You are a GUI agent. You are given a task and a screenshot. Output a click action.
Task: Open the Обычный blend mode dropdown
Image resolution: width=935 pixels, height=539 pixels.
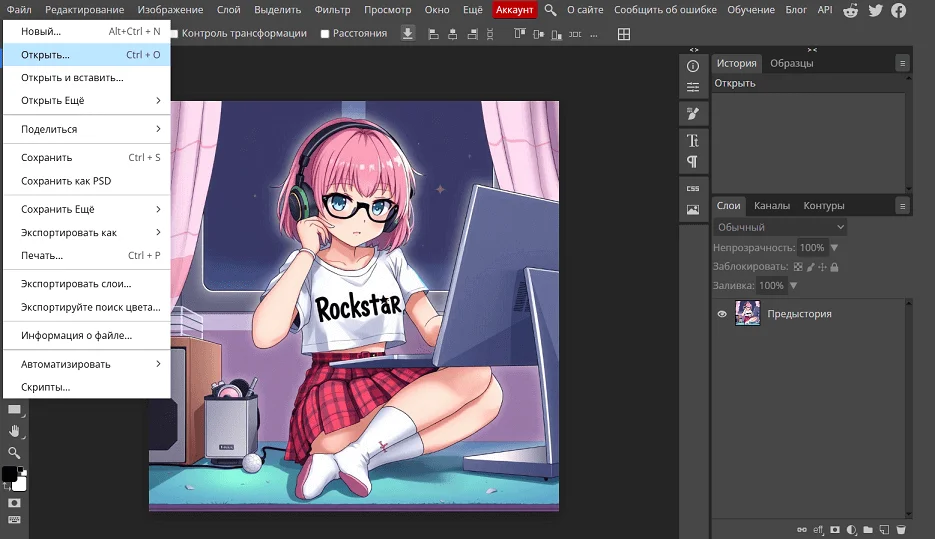pyautogui.click(x=780, y=227)
